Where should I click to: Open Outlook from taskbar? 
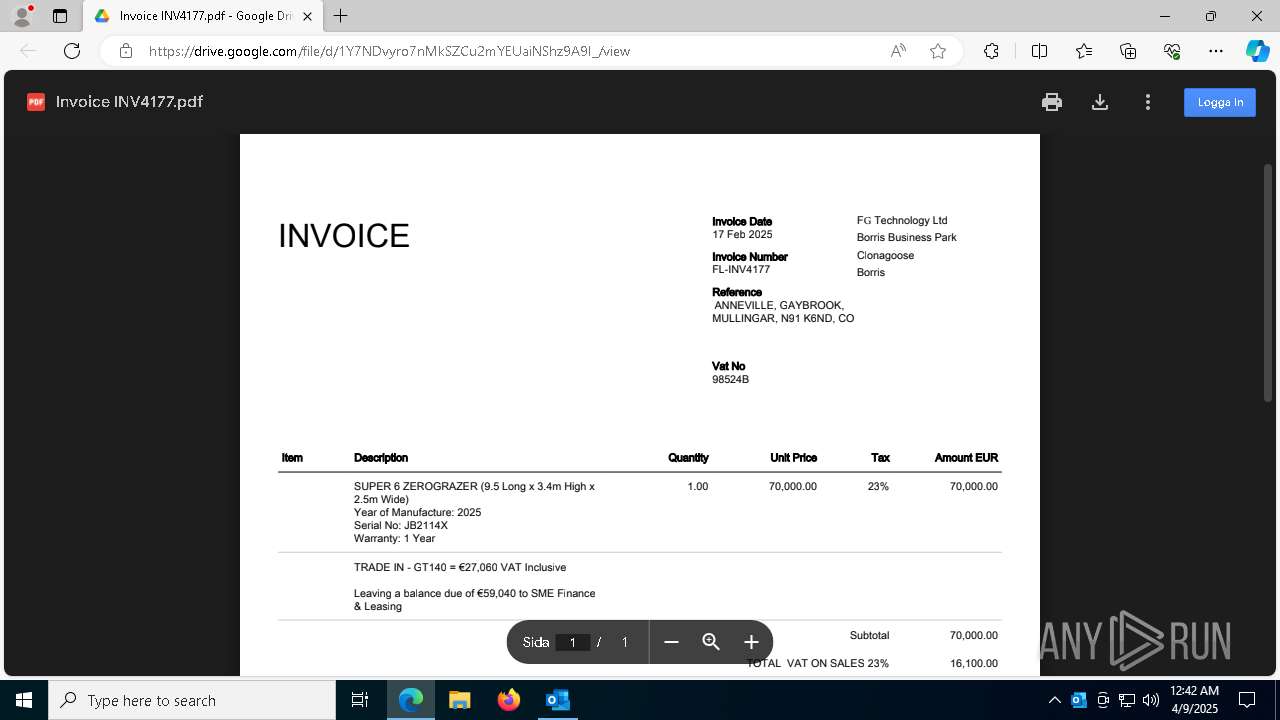click(x=557, y=700)
